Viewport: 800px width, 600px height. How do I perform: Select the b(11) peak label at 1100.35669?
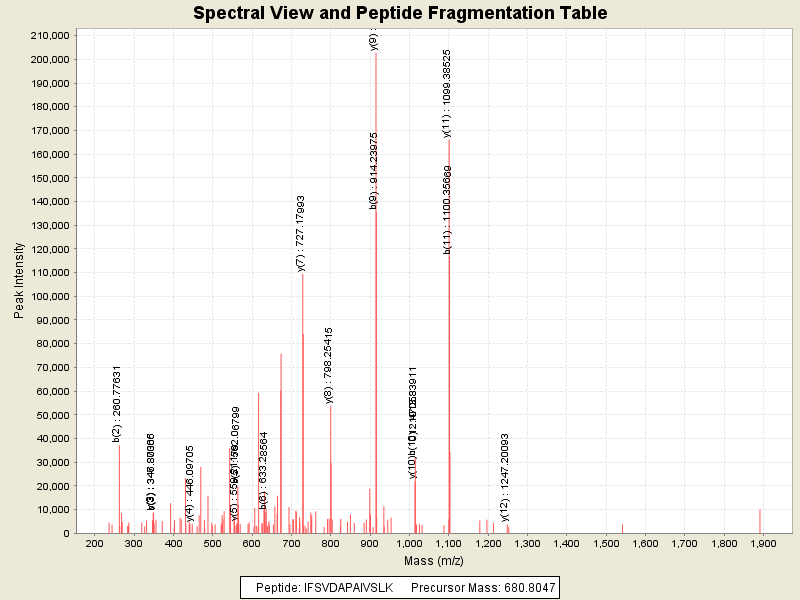448,210
